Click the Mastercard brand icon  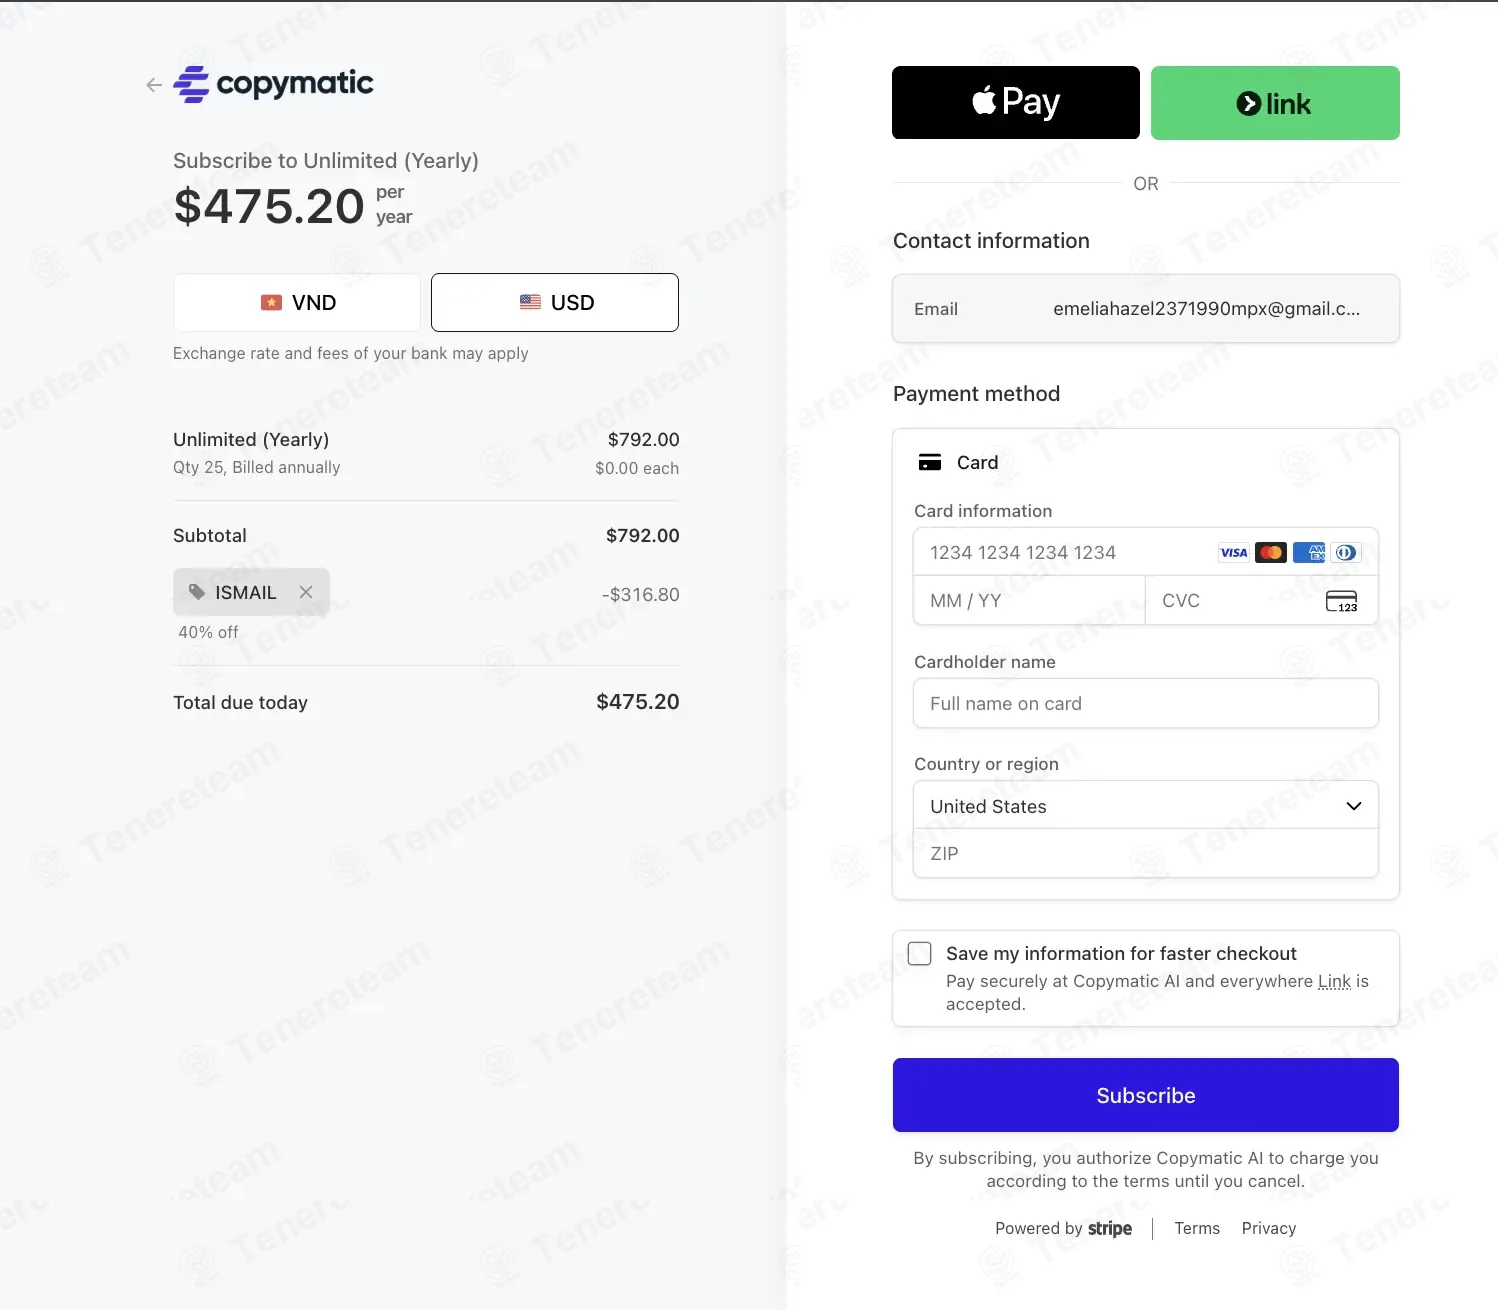[1271, 552]
